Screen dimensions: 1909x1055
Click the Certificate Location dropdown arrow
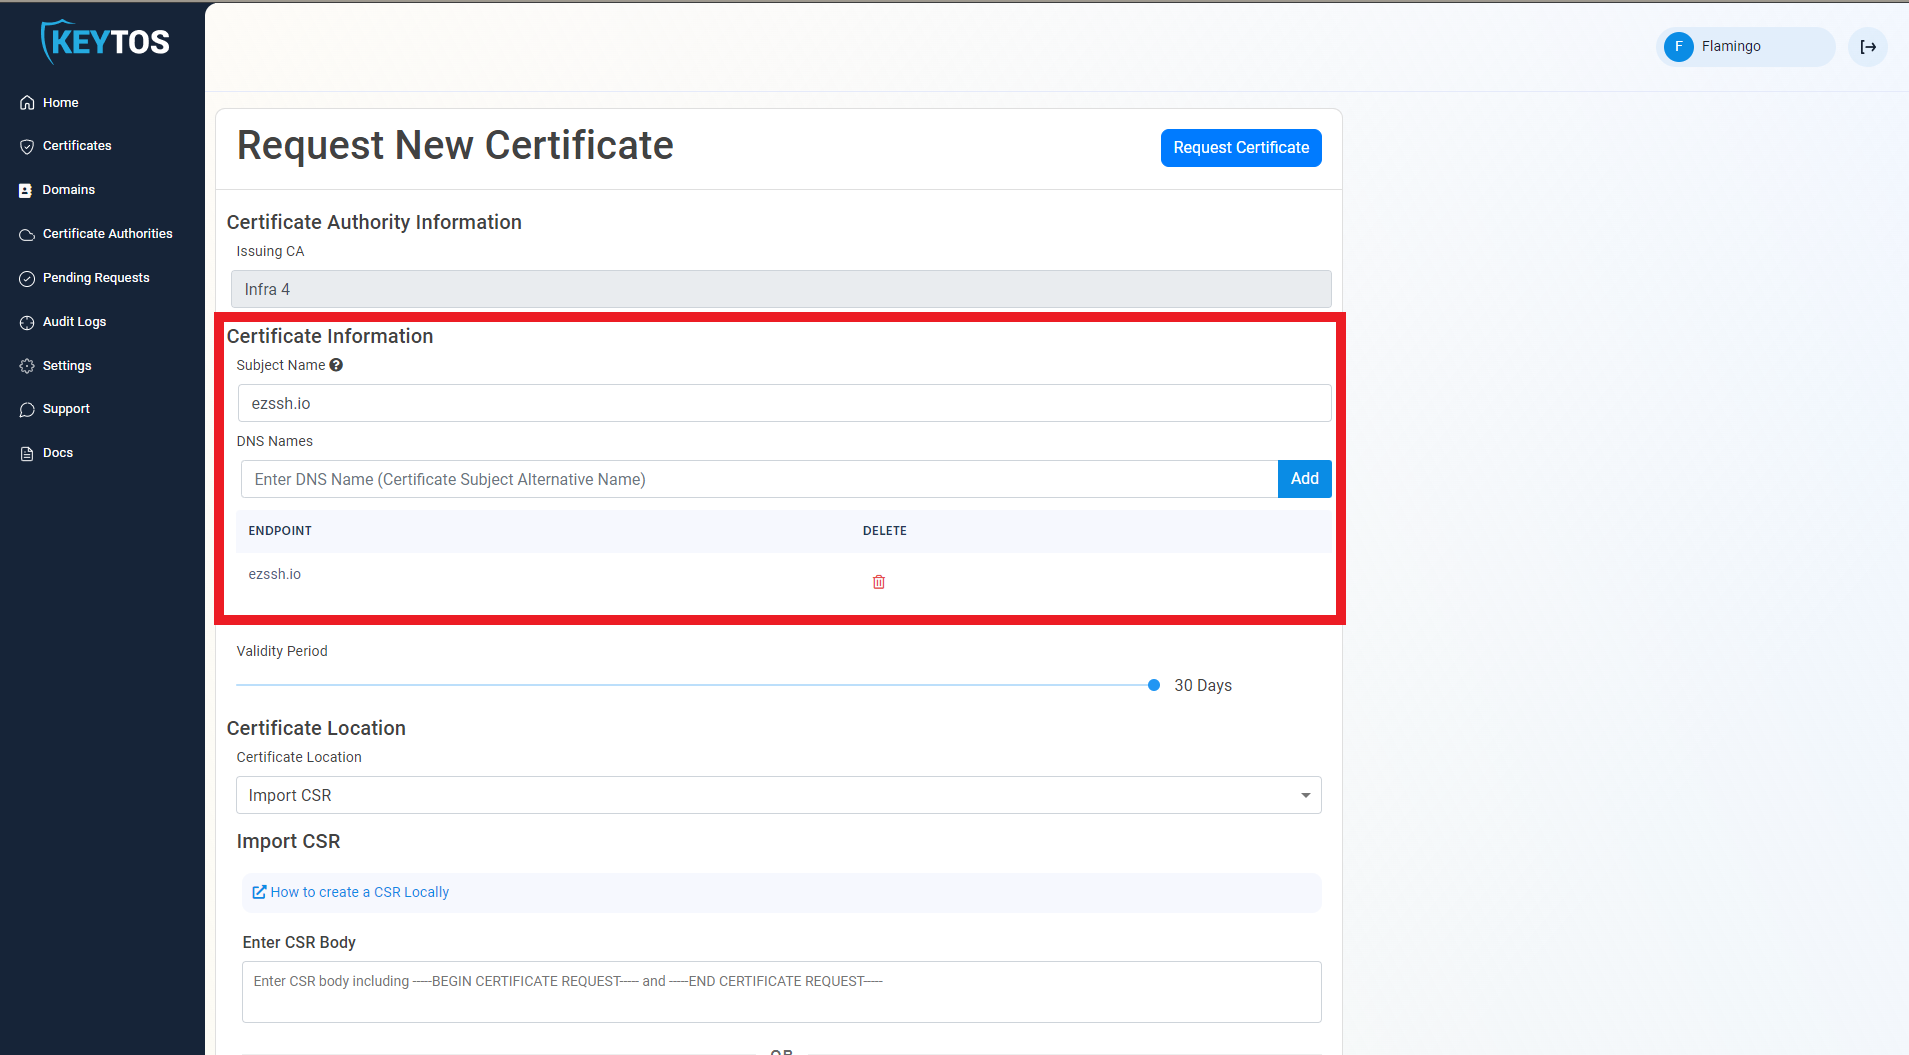tap(1305, 795)
